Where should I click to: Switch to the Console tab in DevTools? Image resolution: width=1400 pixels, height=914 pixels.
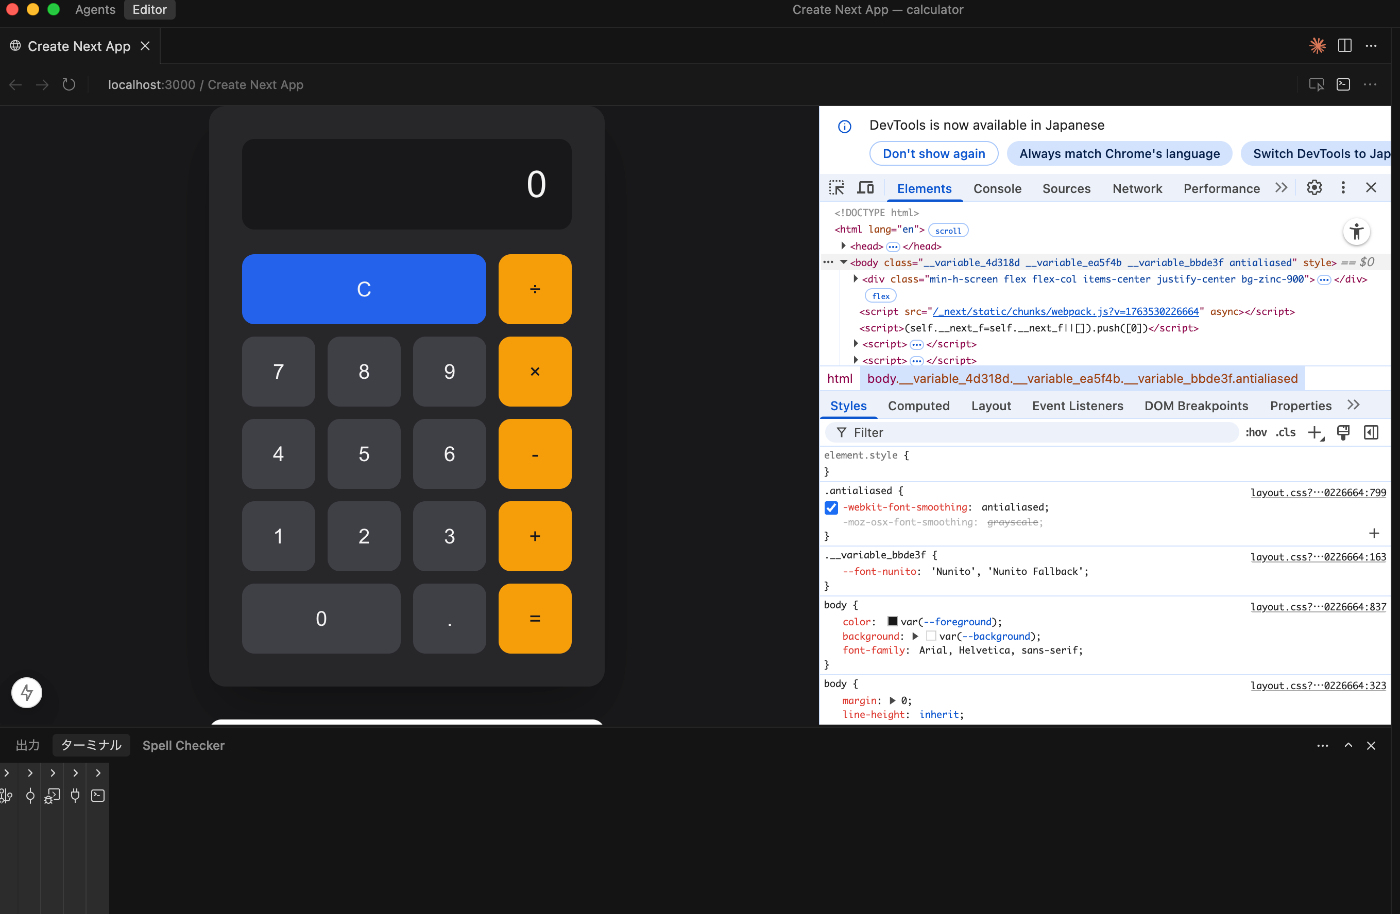click(997, 188)
